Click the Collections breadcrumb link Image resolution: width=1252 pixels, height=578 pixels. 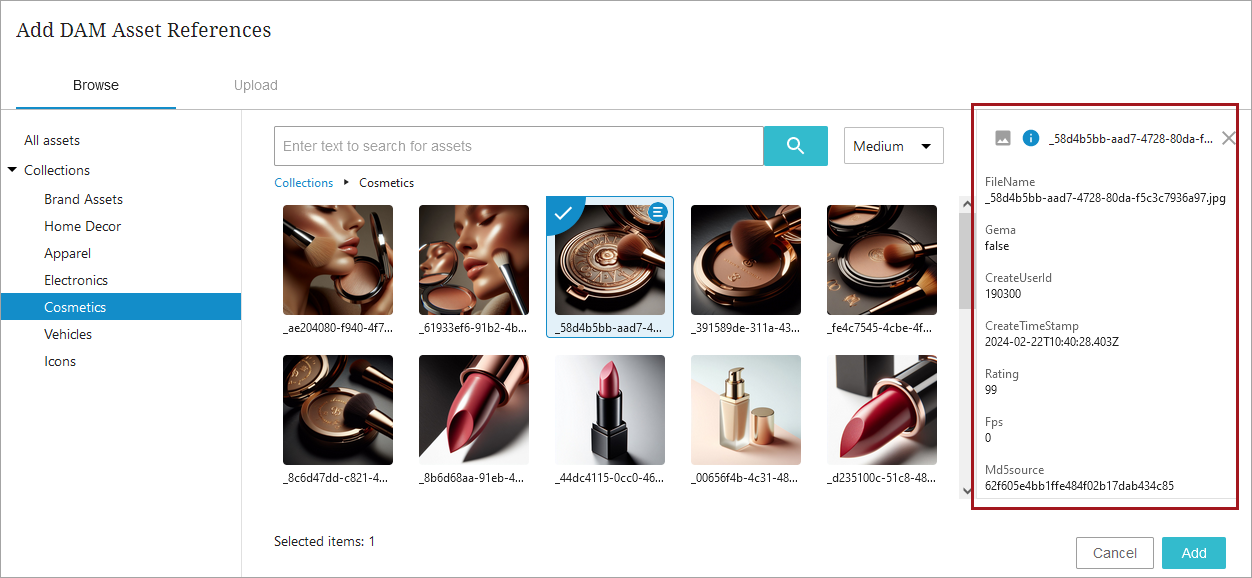coord(304,183)
